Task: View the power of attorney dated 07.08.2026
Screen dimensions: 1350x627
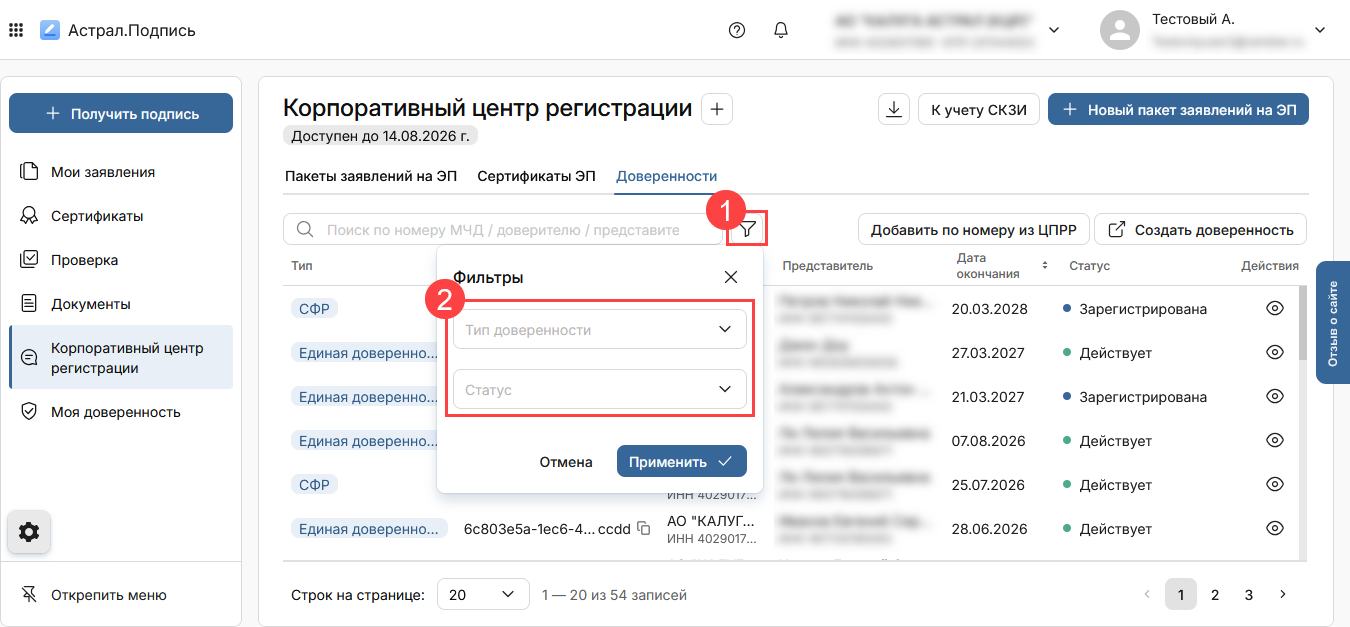Action: click(x=1274, y=441)
